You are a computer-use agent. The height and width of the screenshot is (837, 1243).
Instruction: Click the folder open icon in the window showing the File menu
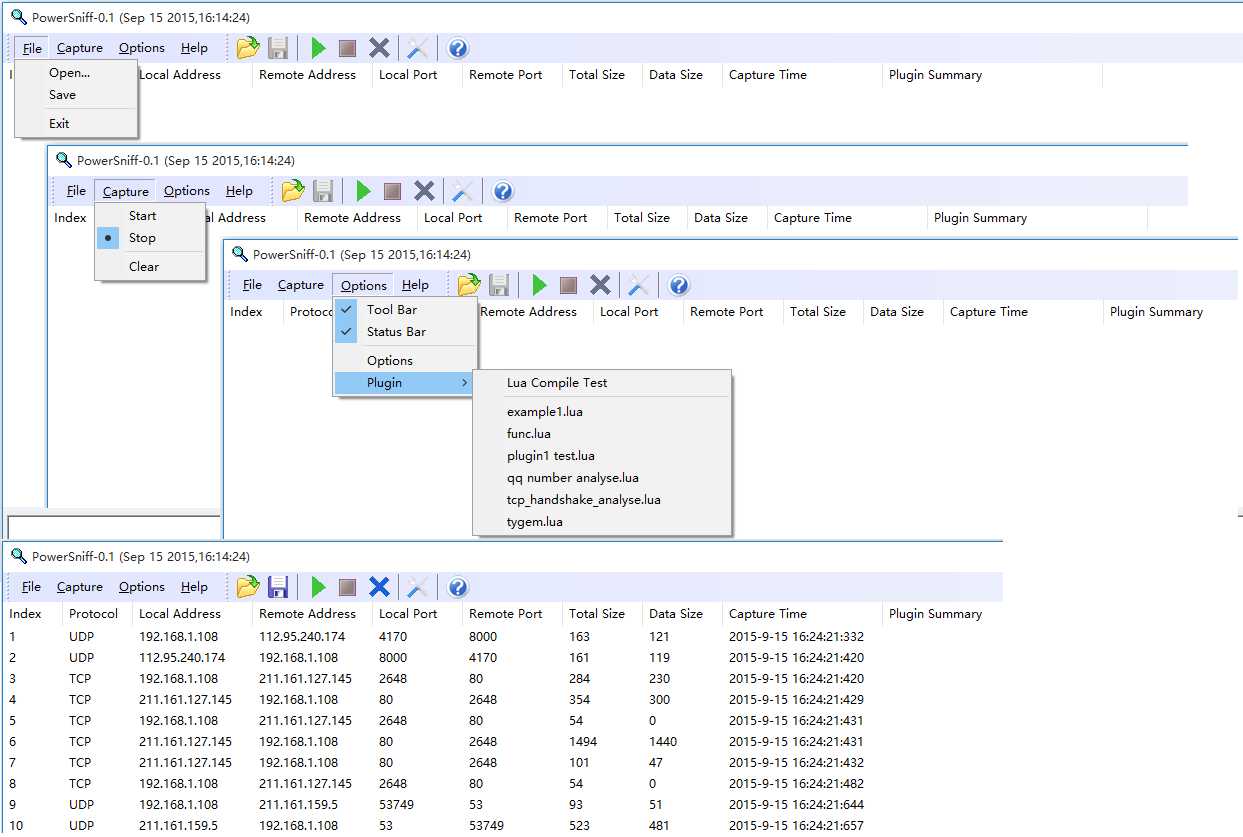point(248,48)
